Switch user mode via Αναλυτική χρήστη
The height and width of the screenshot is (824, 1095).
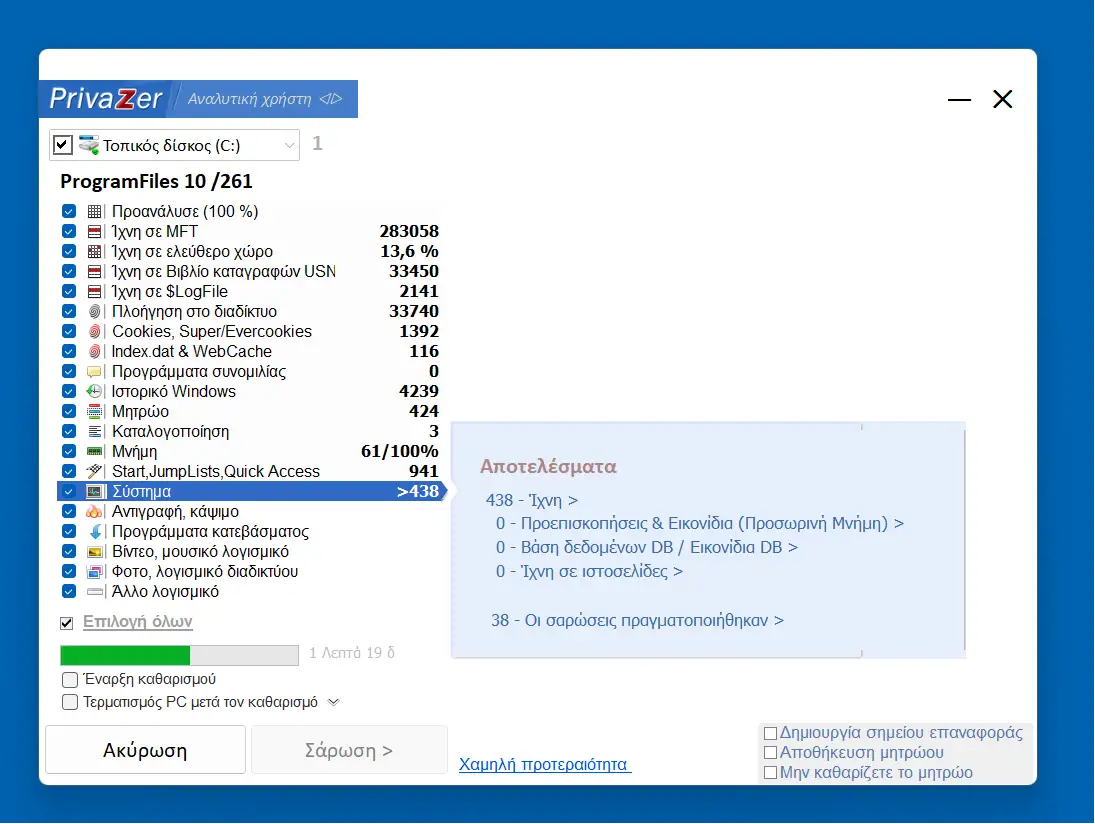pyautogui.click(x=265, y=99)
